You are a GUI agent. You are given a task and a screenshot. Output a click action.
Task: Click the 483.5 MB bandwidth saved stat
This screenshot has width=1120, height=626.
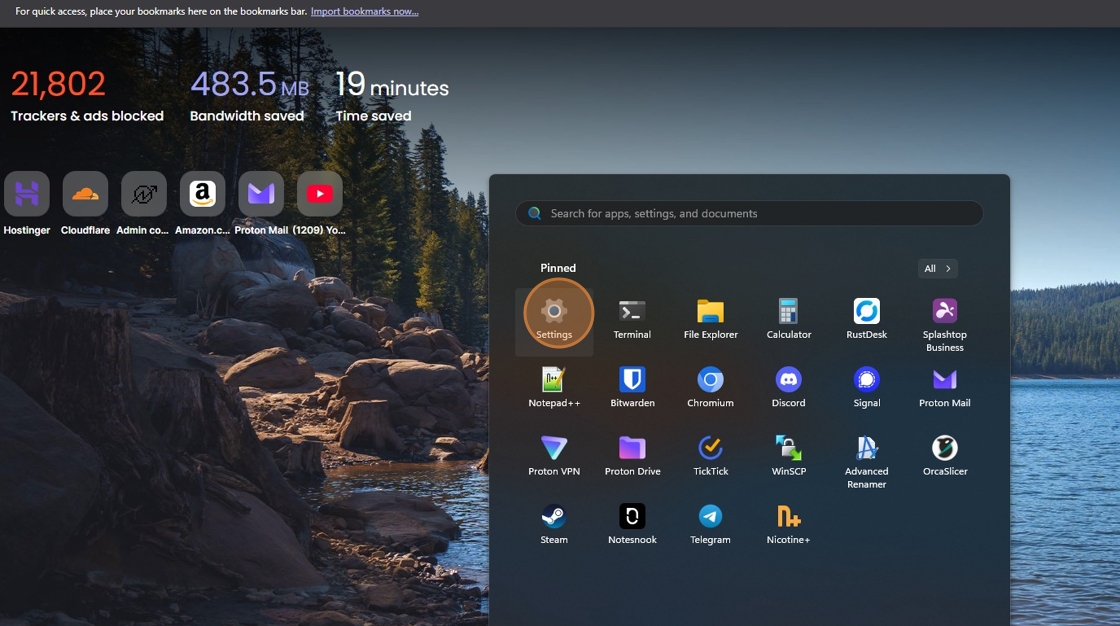point(249,96)
